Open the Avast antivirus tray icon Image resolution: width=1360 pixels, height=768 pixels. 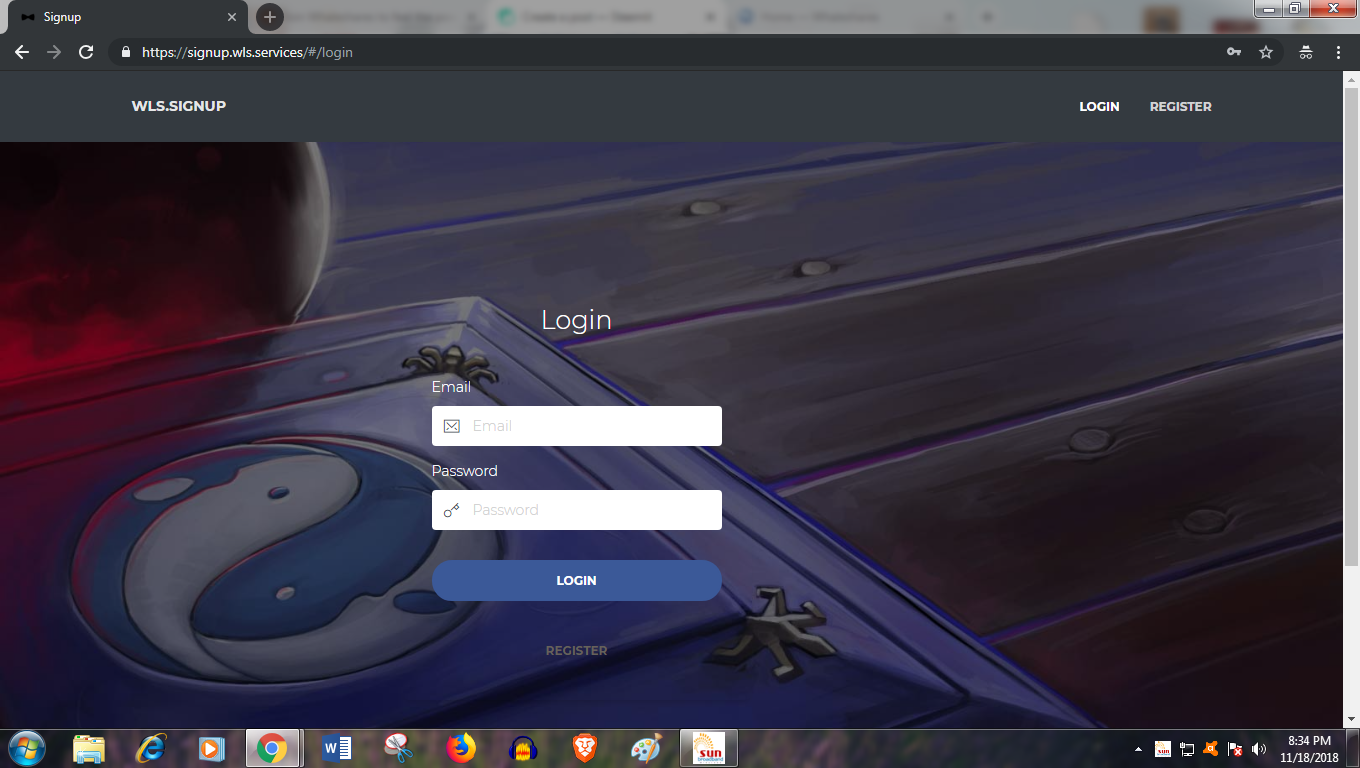[x=1211, y=749]
